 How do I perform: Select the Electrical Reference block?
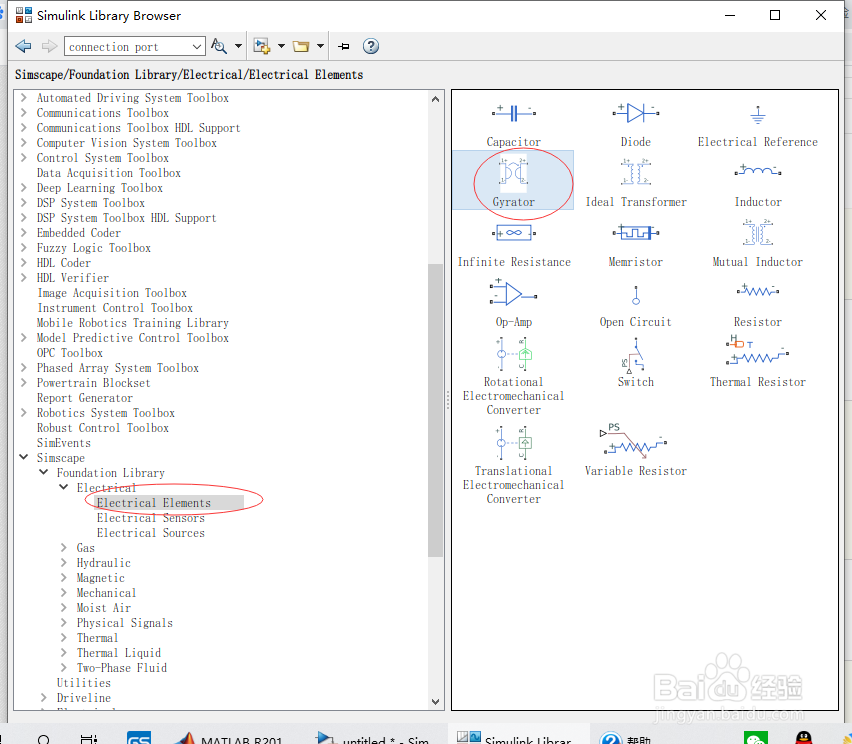pyautogui.click(x=757, y=126)
